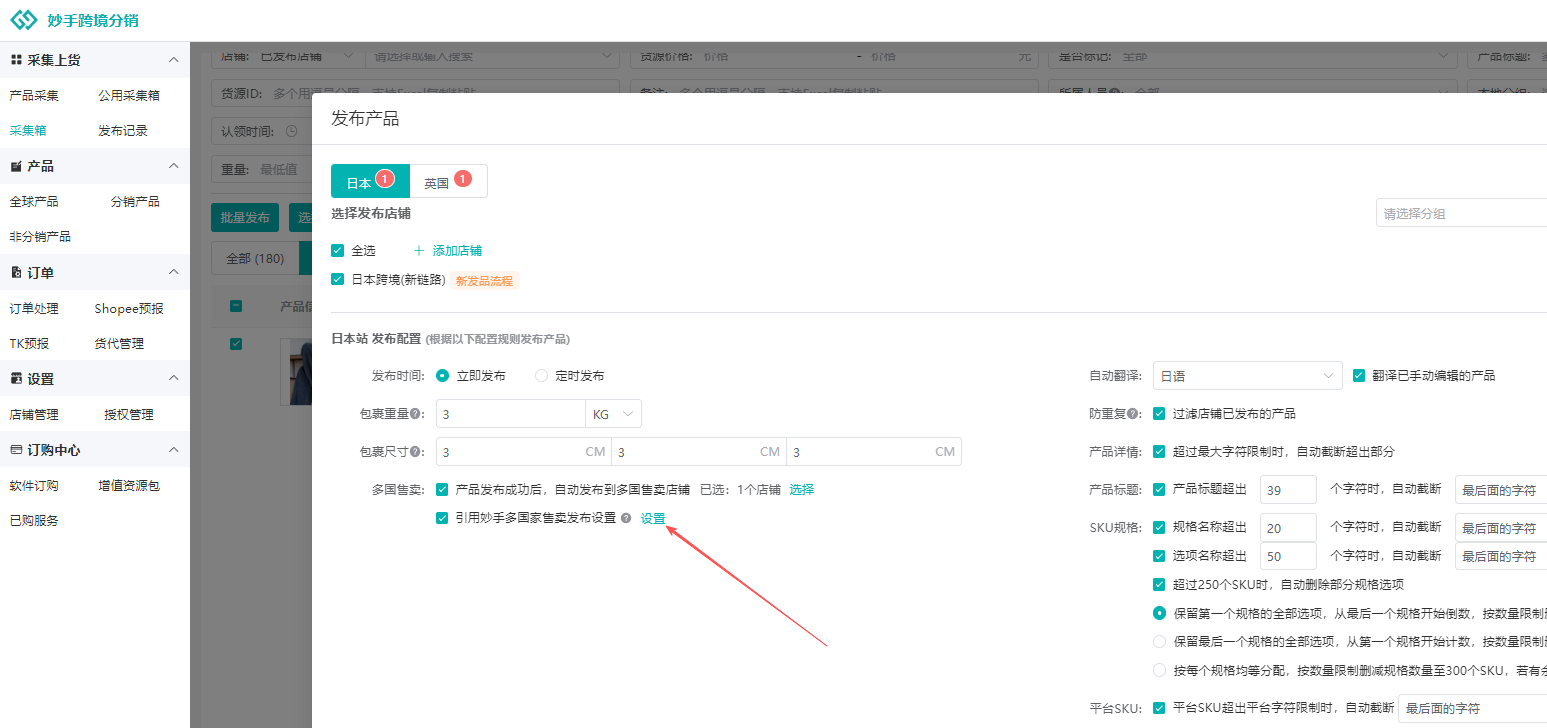Click the 包裹重量 value input field
Screen dimensions: 1547x728
(510, 414)
